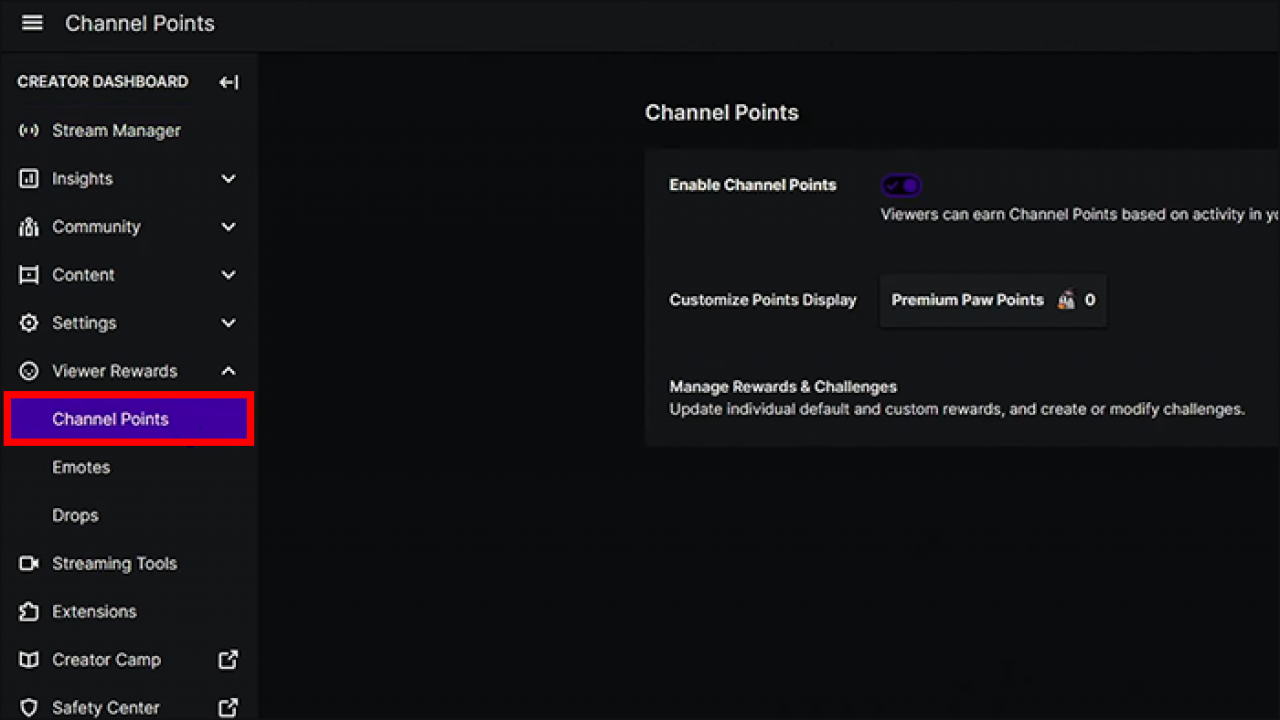Image resolution: width=1280 pixels, height=720 pixels.
Task: Select Drops under Viewer Rewards
Action: coord(75,515)
